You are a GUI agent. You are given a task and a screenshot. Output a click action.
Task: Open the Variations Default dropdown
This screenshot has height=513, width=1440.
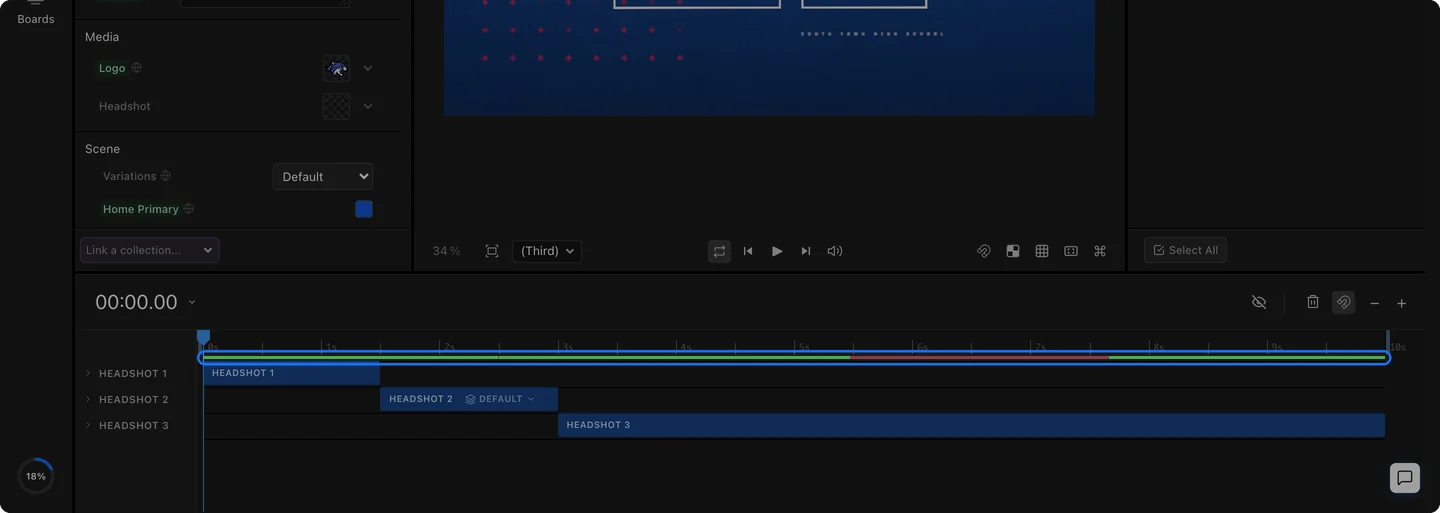(x=323, y=176)
